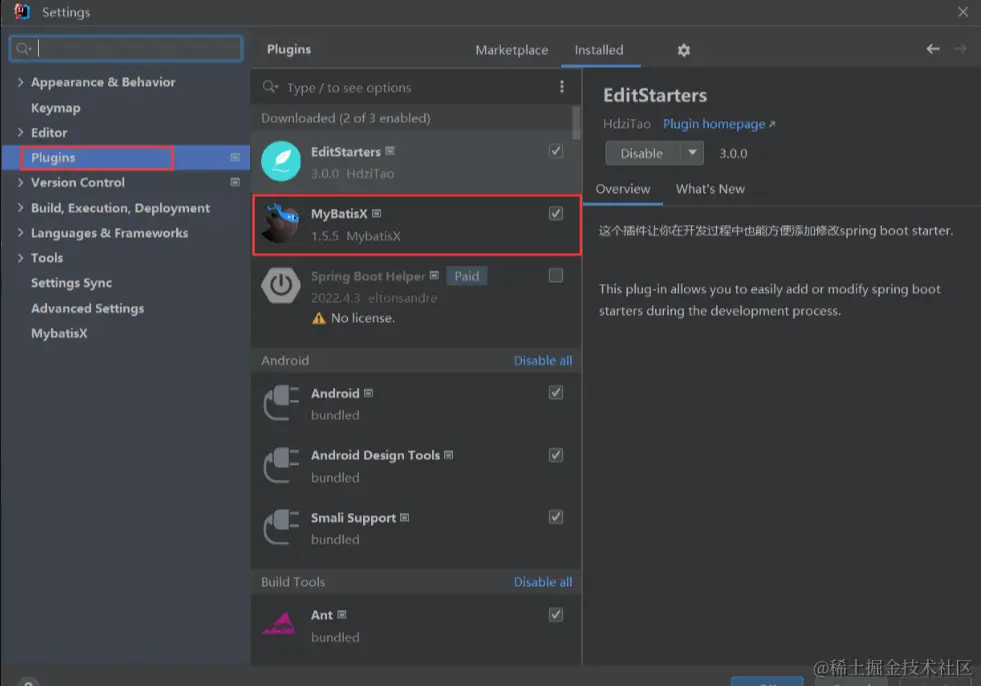Image resolution: width=981 pixels, height=686 pixels.
Task: Click the Spring Boot Helper power icon
Action: pyautogui.click(x=281, y=285)
